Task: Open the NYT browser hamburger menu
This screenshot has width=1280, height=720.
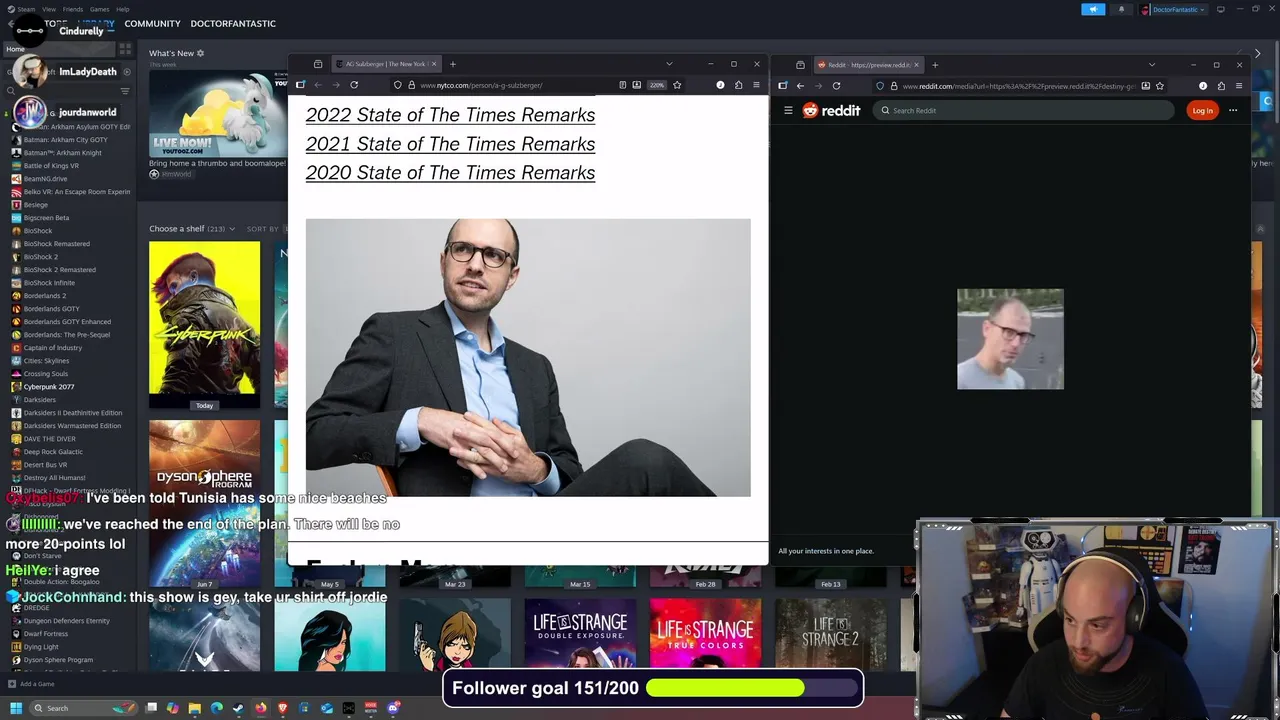Action: coord(756,85)
